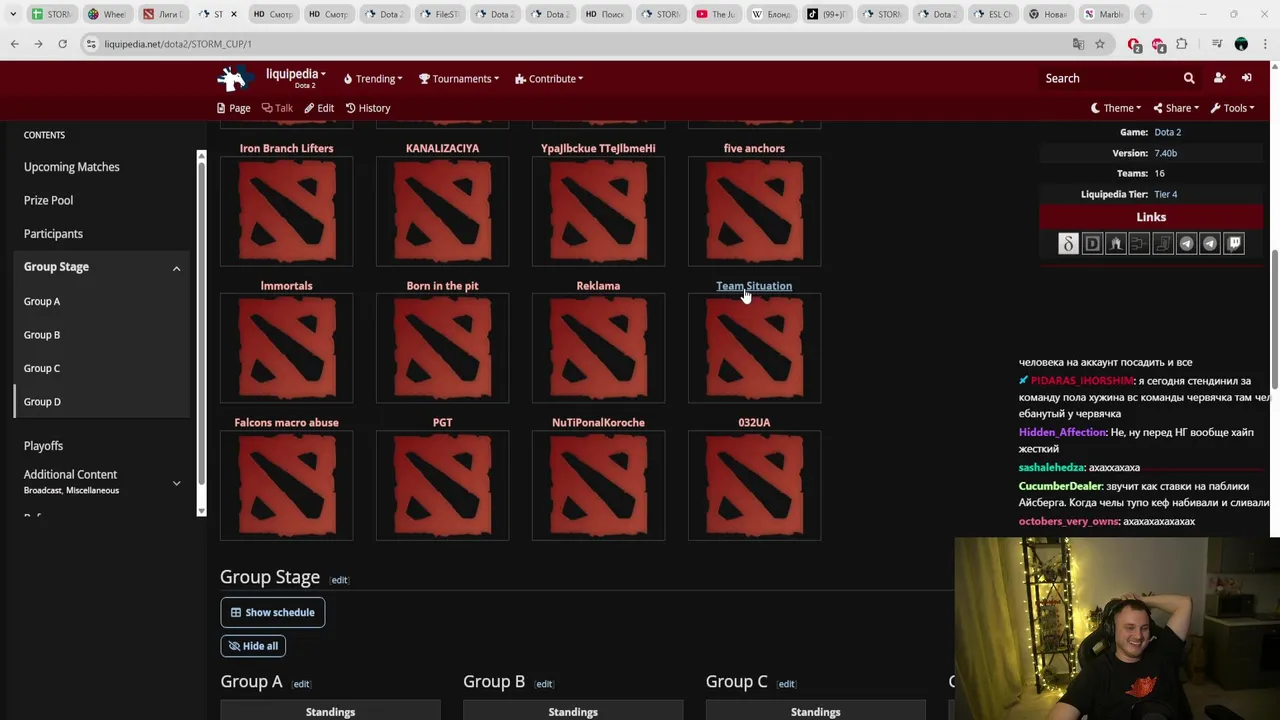Open the praying hands link icon
Image resolution: width=1280 pixels, height=720 pixels.
(x=1116, y=243)
